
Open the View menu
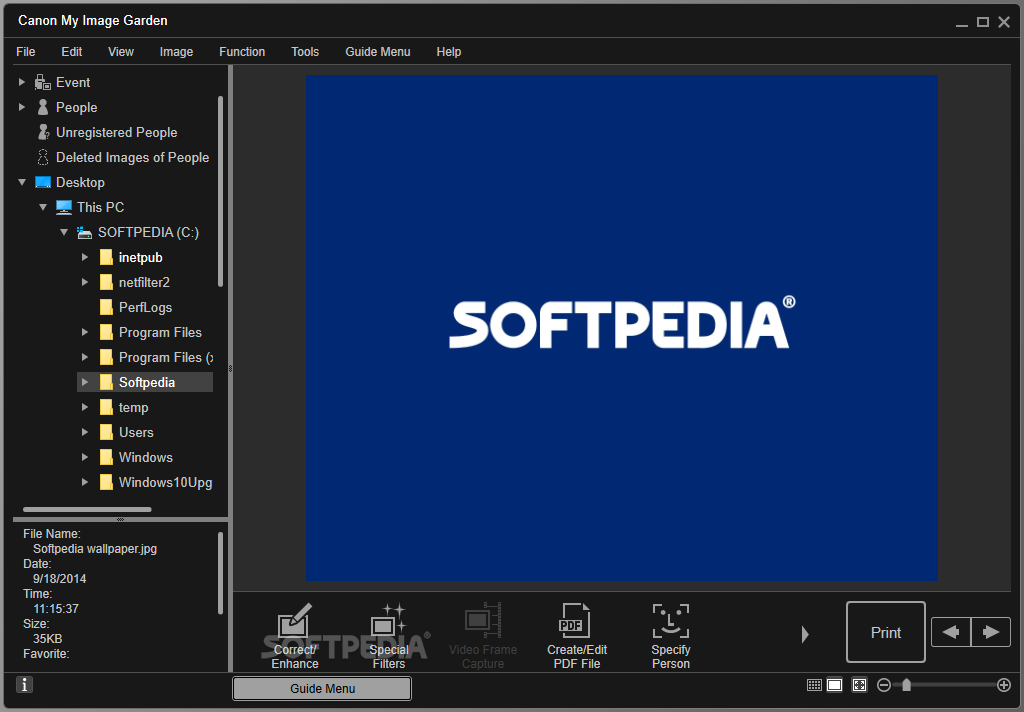pos(121,52)
